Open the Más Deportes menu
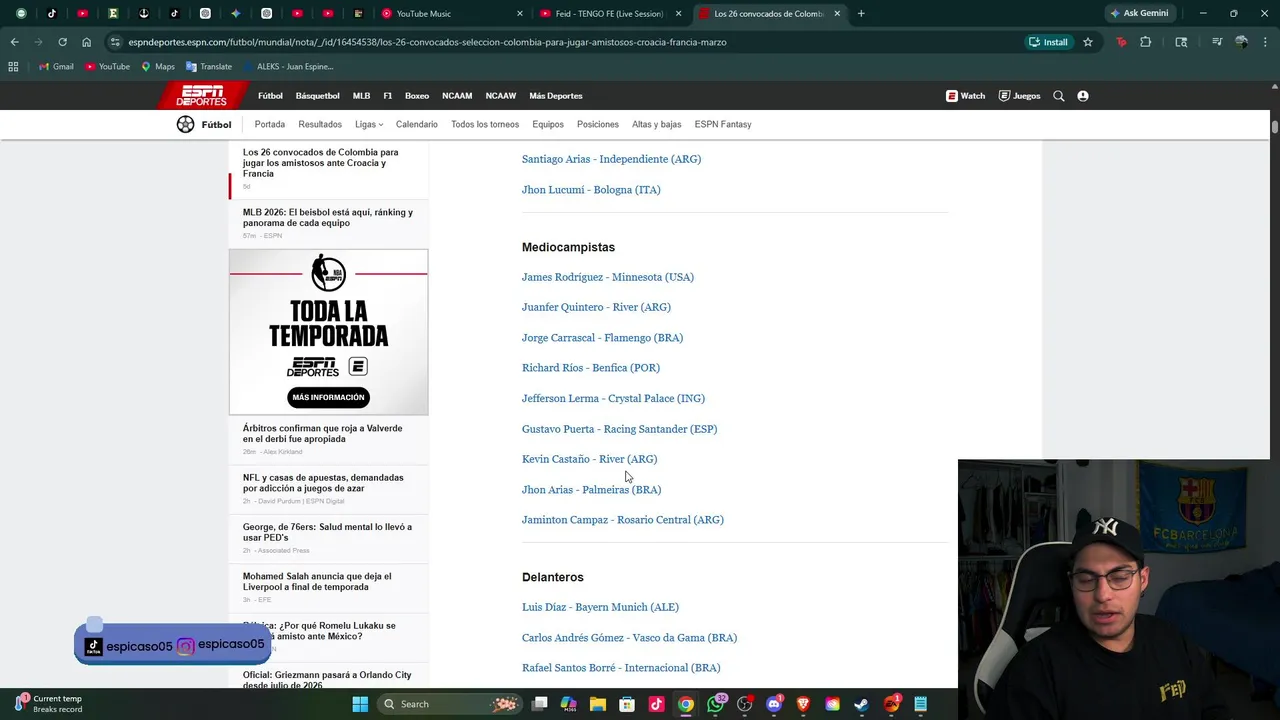Viewport: 1280px width, 720px height. (556, 96)
